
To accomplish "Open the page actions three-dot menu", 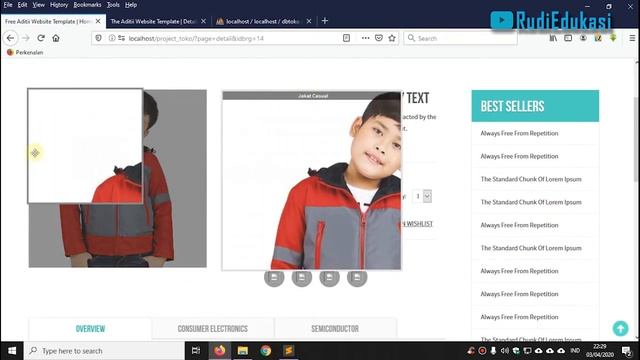I will [365, 38].
